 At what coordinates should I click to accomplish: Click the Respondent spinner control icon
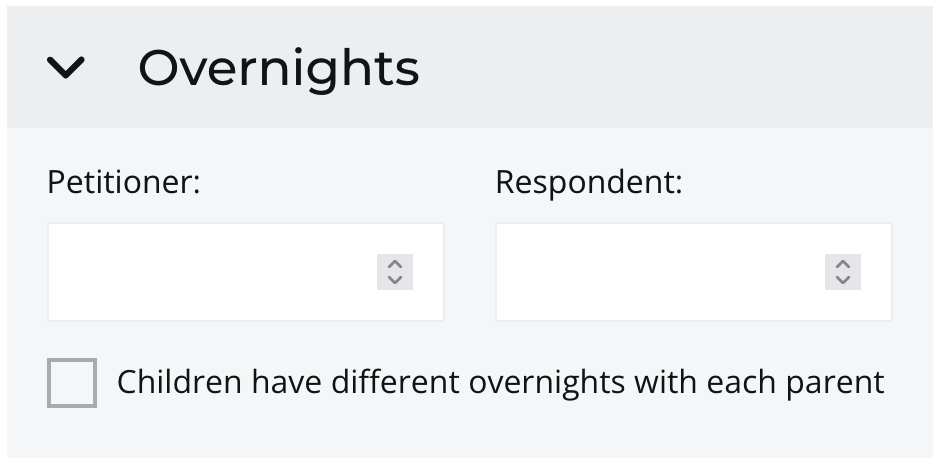pos(843,272)
